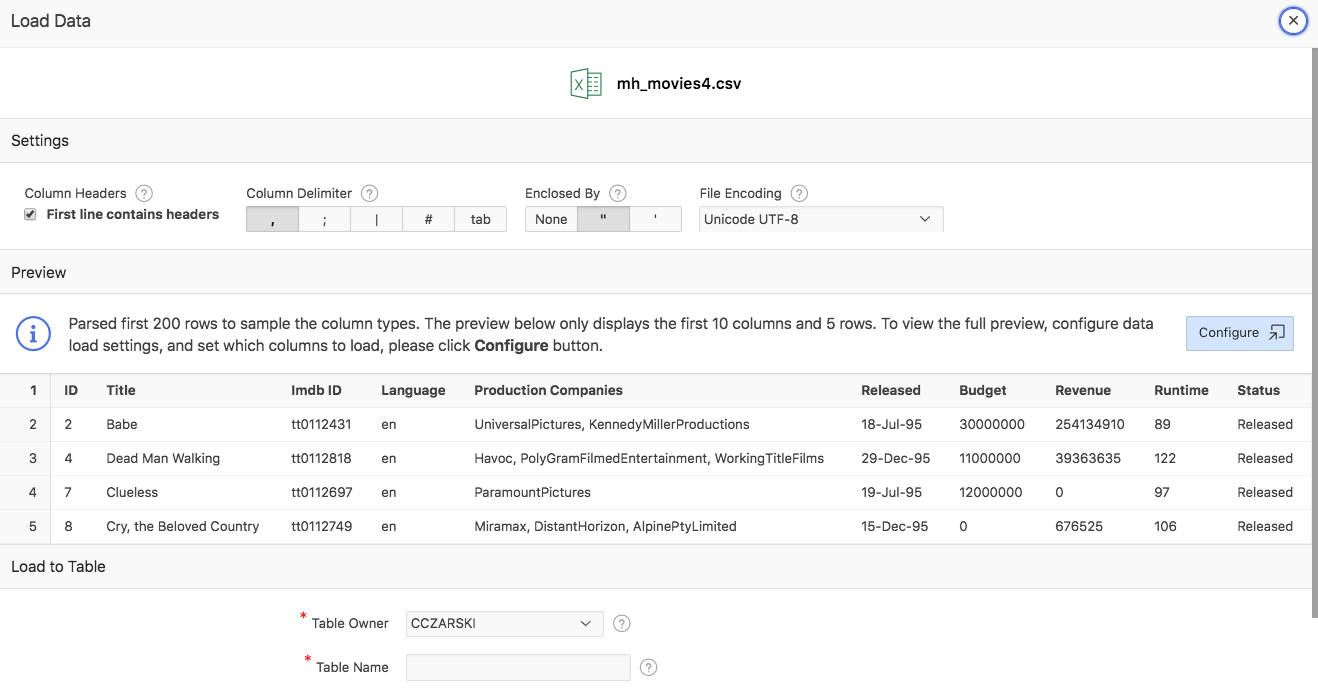Click the help icon next to Column Headers

pyautogui.click(x=144, y=193)
